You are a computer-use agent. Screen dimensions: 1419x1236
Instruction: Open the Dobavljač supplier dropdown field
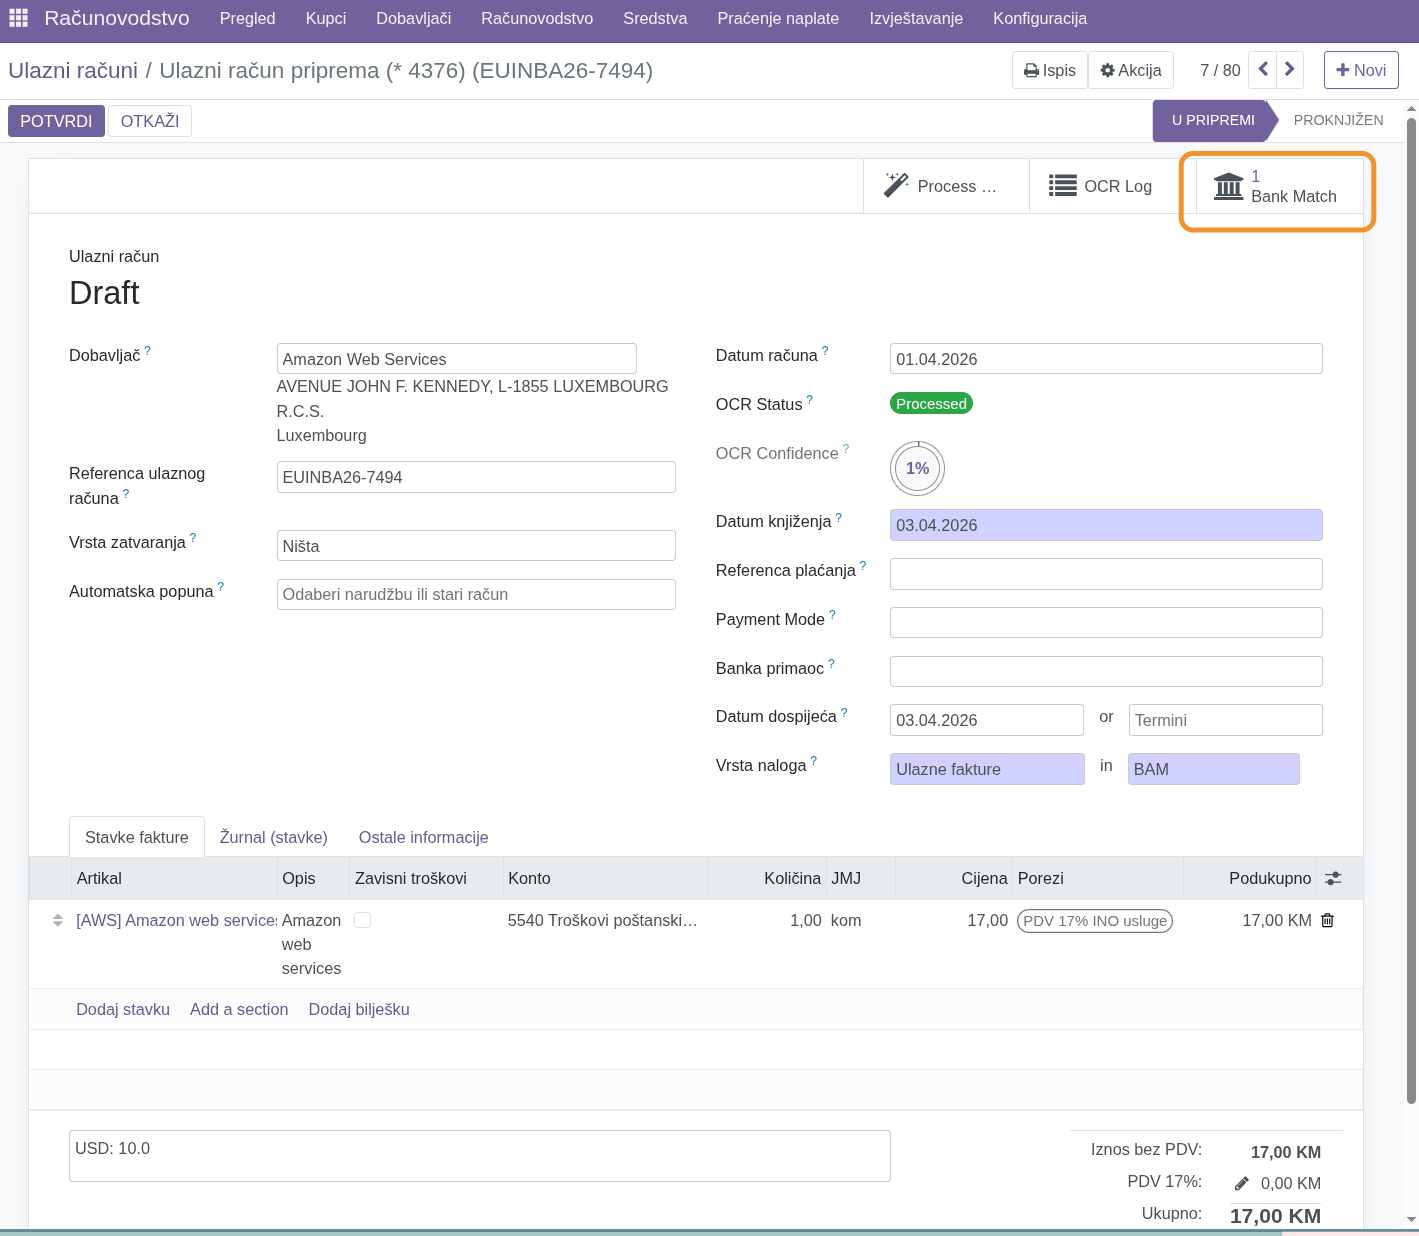(456, 359)
